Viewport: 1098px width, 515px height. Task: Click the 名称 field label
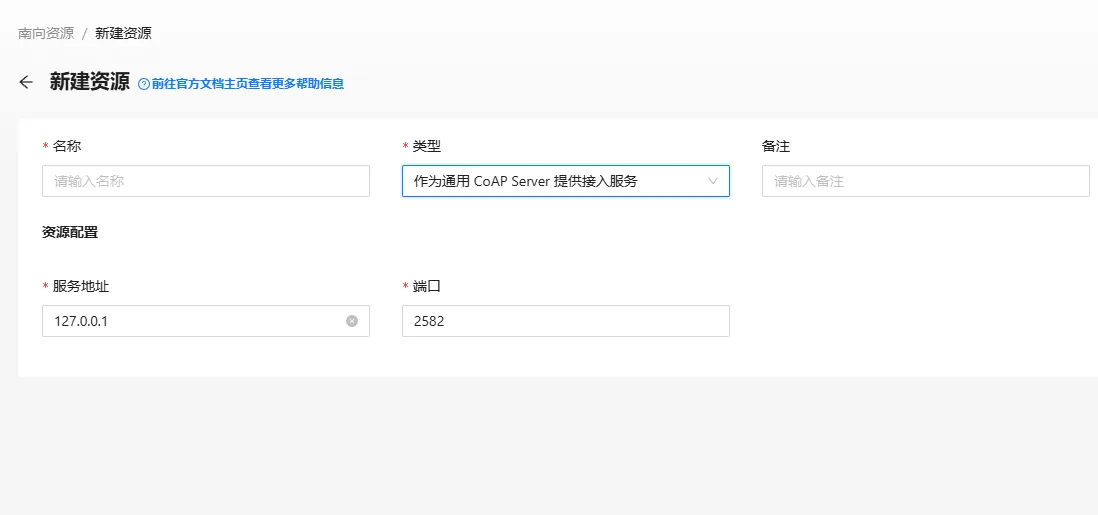point(67,146)
